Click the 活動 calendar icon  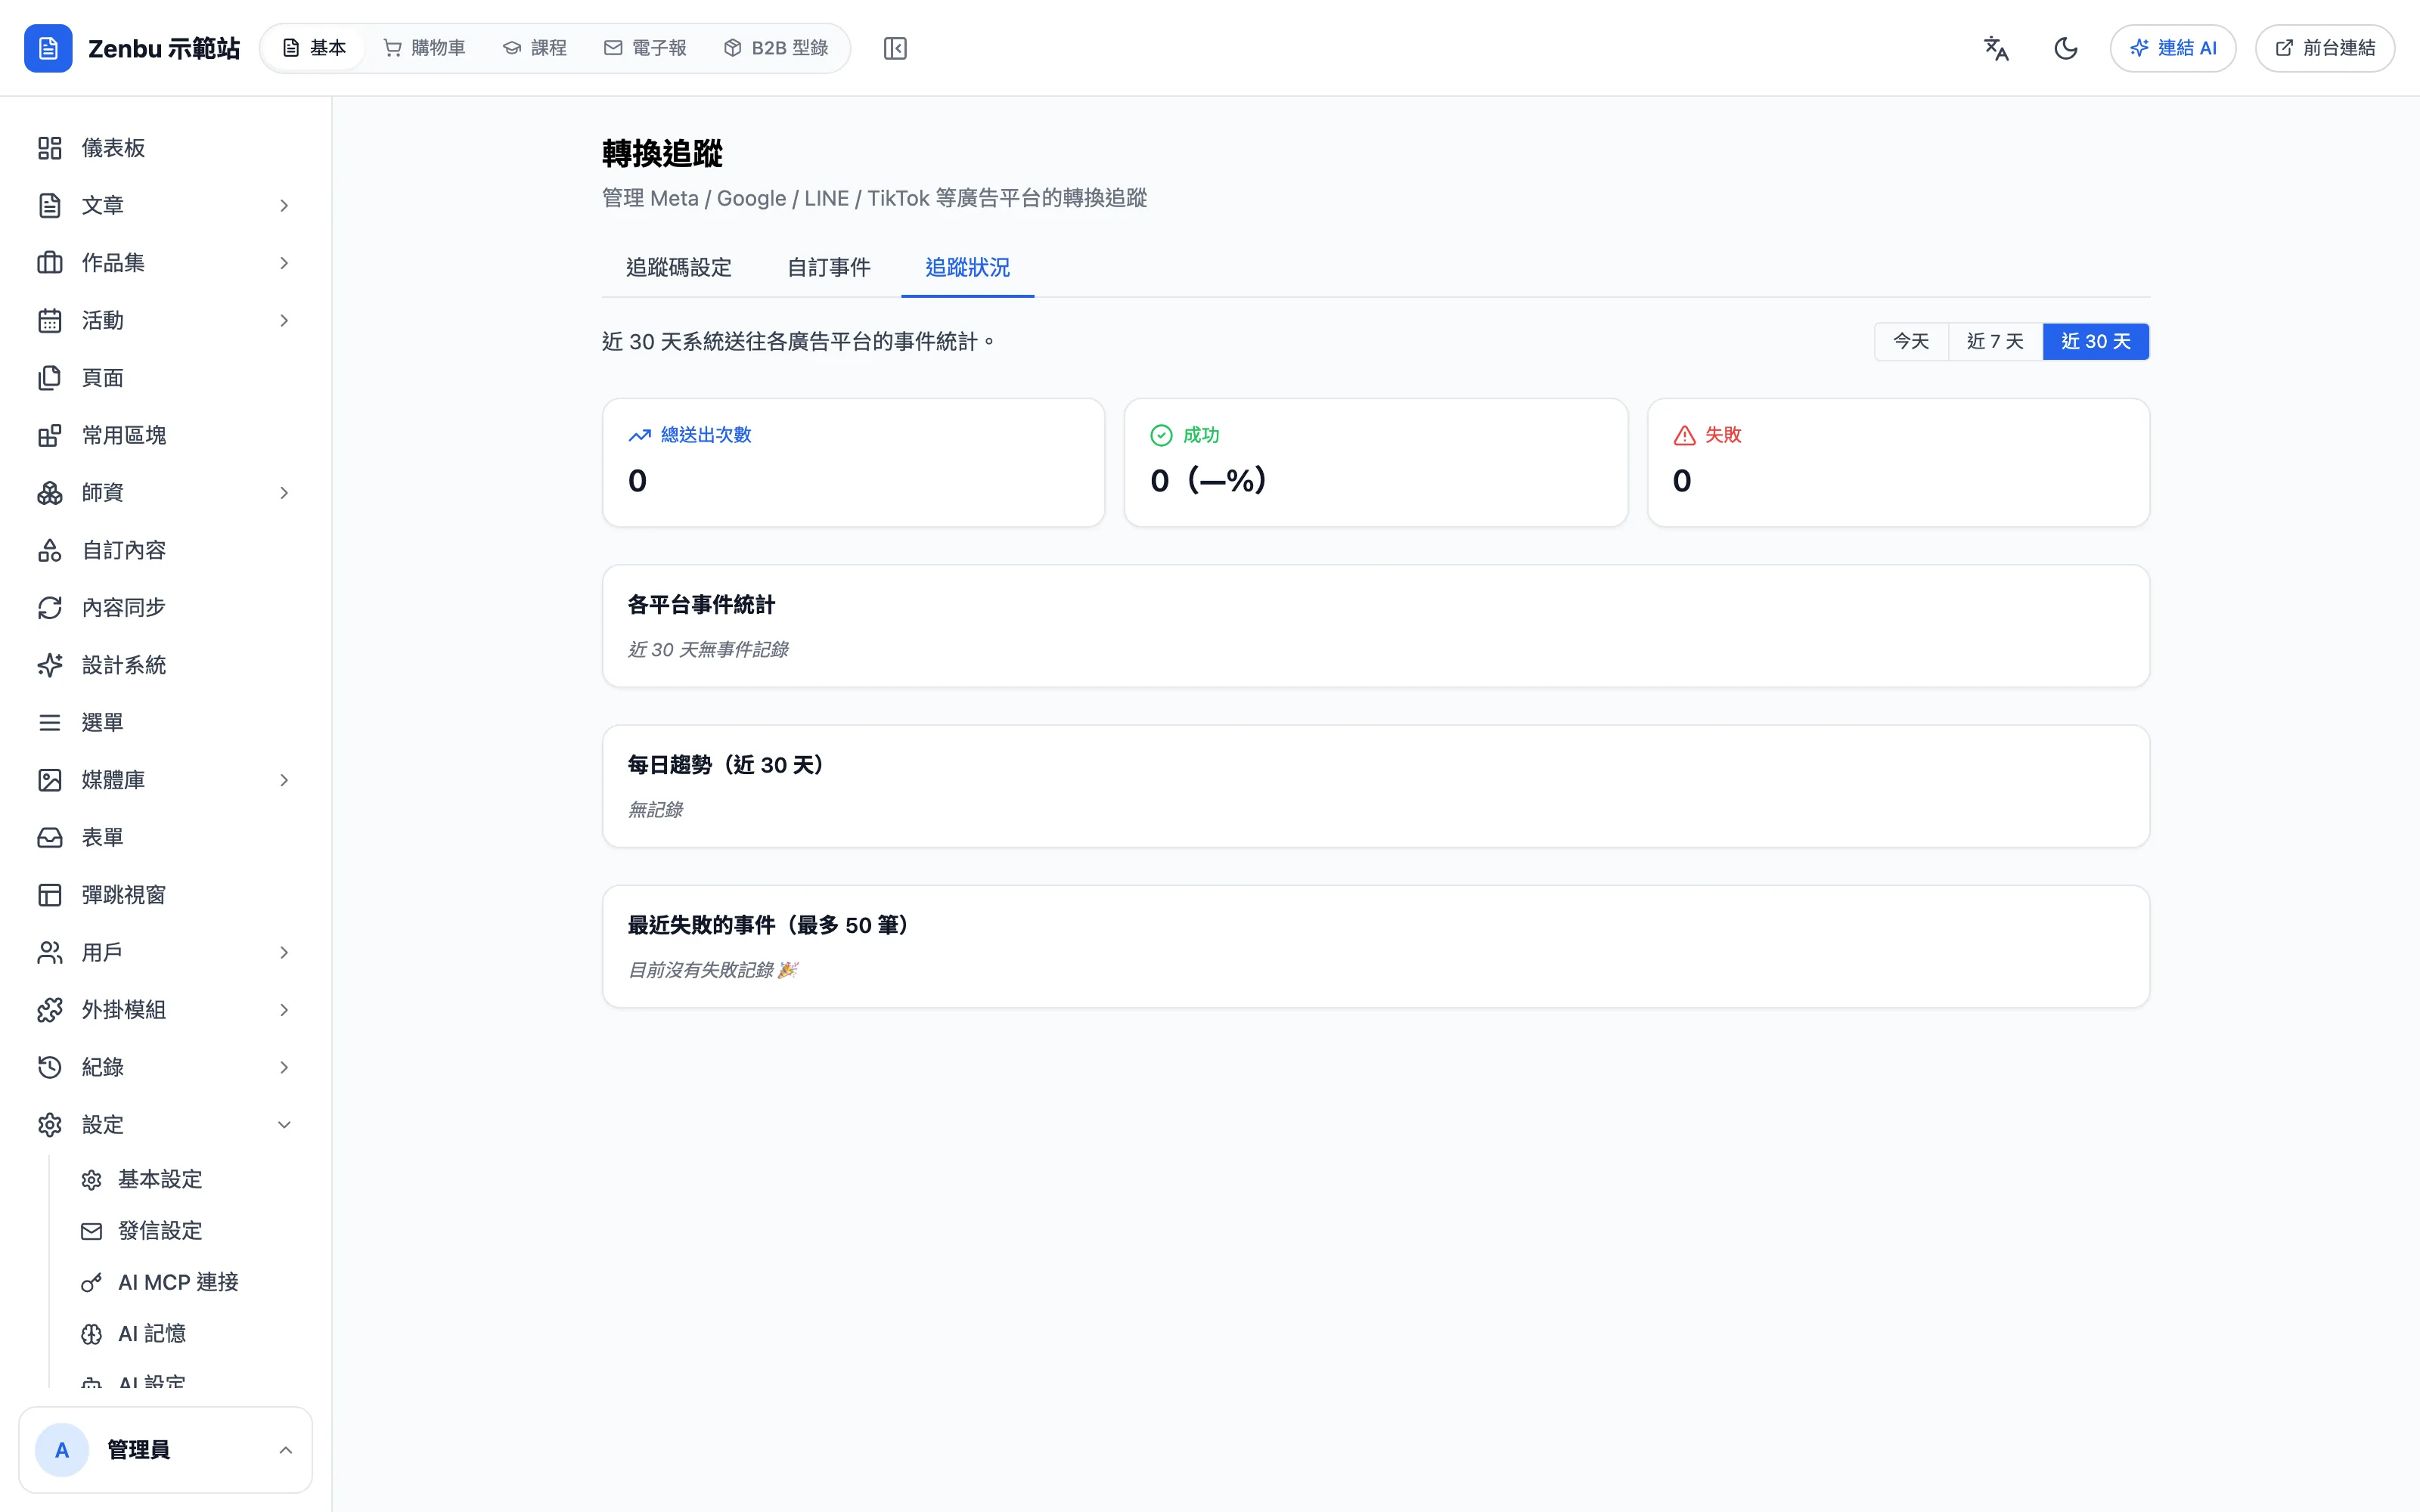pos(50,320)
